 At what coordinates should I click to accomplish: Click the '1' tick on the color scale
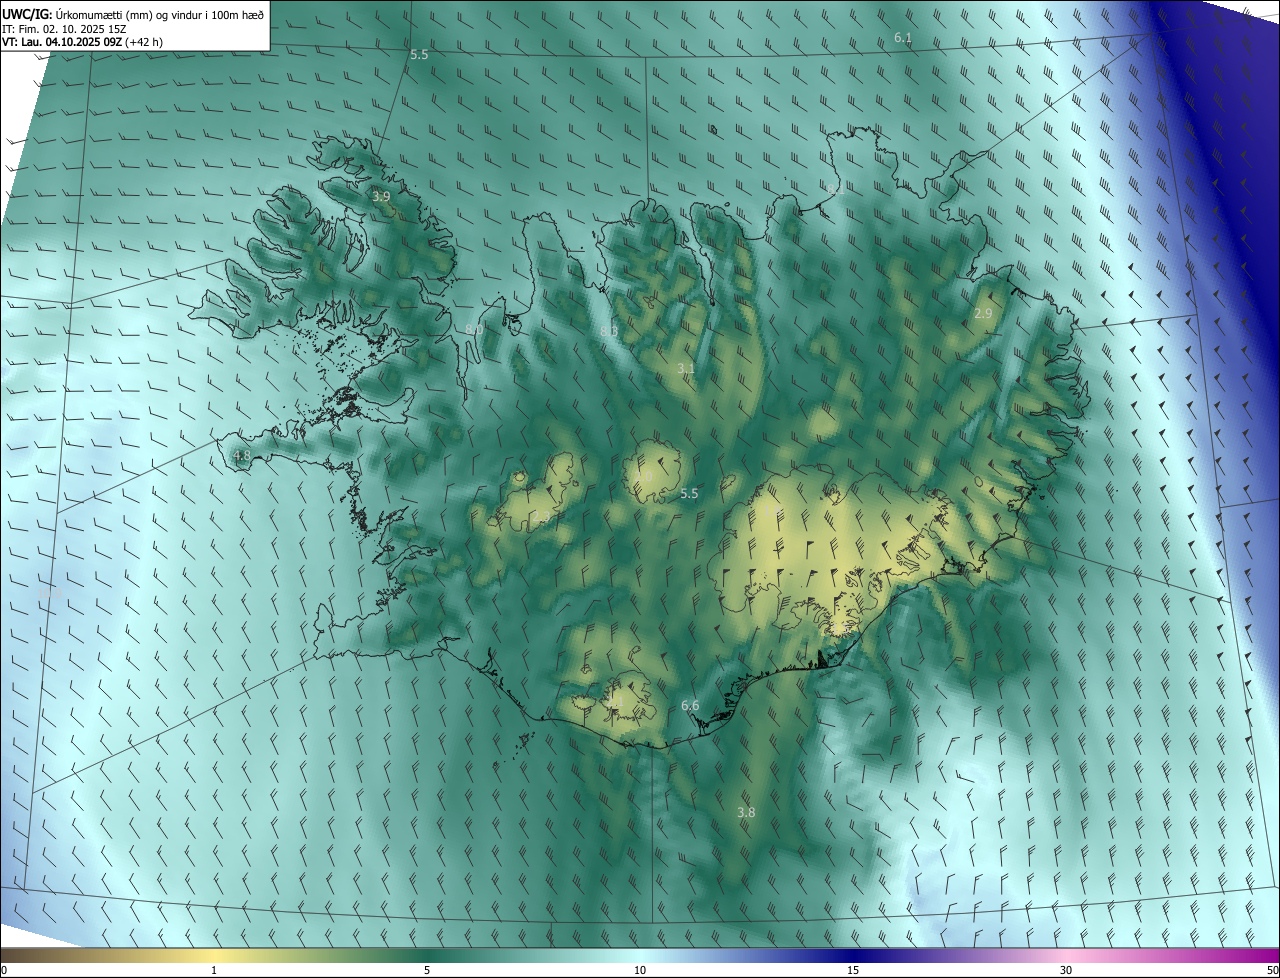(x=214, y=970)
